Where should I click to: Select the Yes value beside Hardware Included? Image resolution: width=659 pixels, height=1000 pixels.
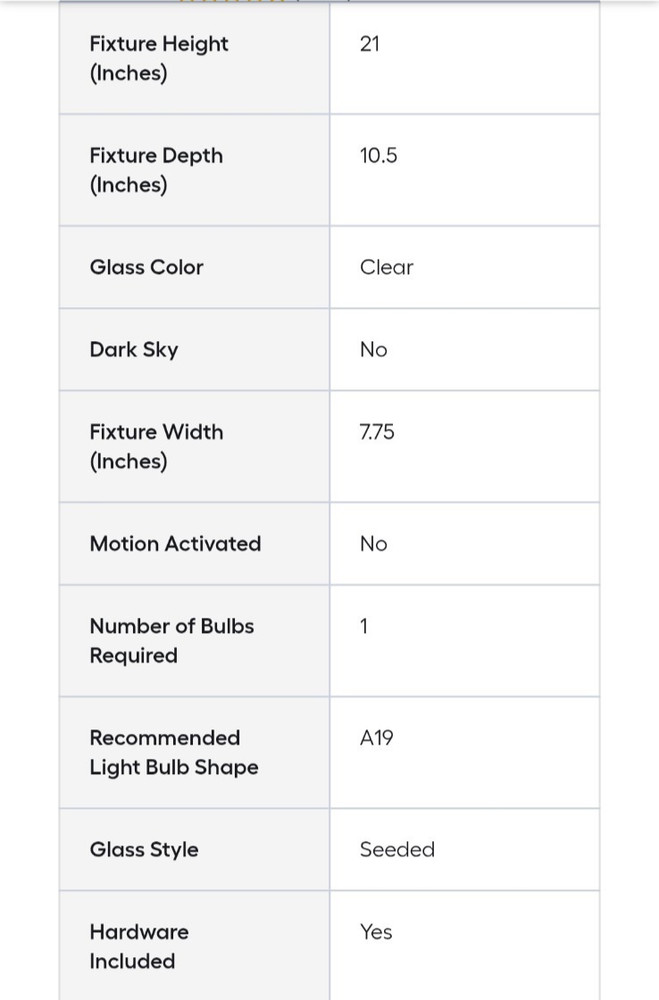(376, 932)
